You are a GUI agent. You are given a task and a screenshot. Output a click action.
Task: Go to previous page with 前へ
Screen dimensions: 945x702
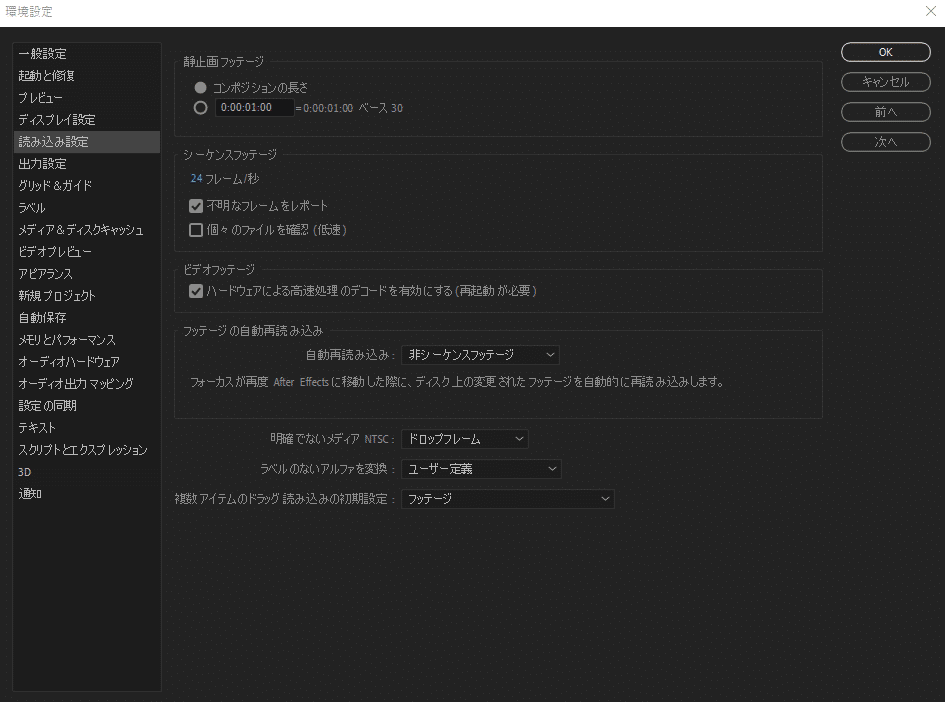[885, 112]
